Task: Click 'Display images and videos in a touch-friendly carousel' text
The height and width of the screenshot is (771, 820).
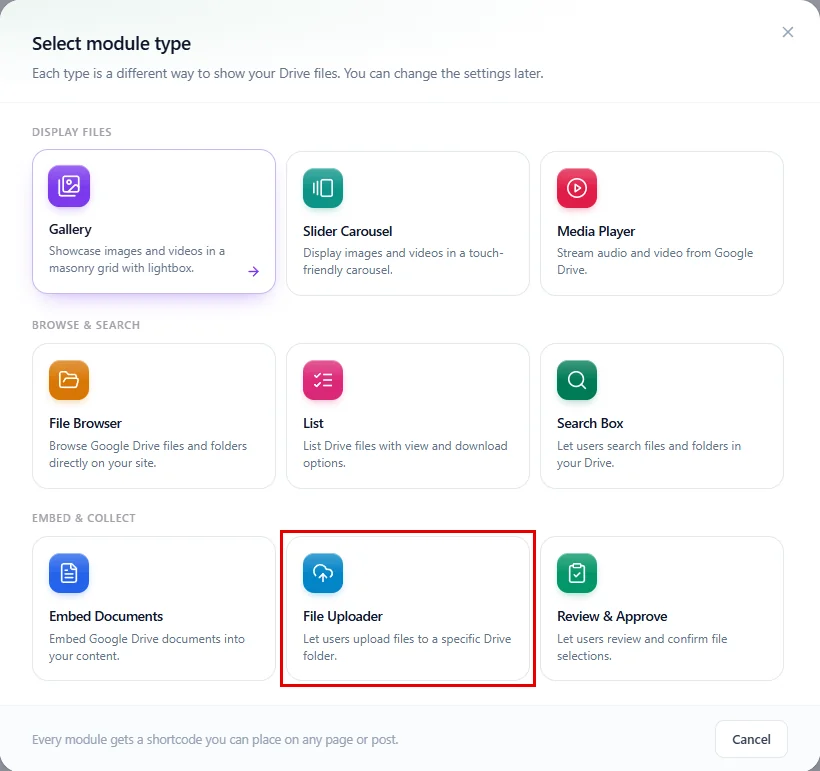Action: (x=403, y=262)
